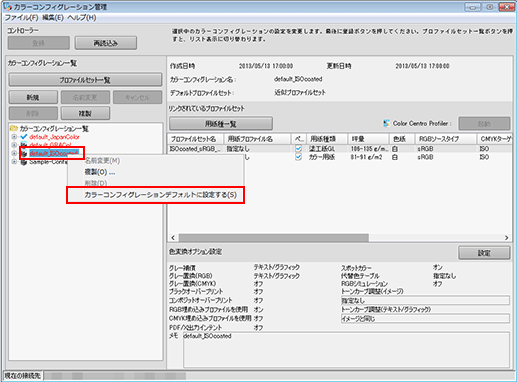Image resolution: width=517 pixels, height=382 pixels.
Task: Click the disabled 登録 button in コントローラー
Action: [x=39, y=43]
